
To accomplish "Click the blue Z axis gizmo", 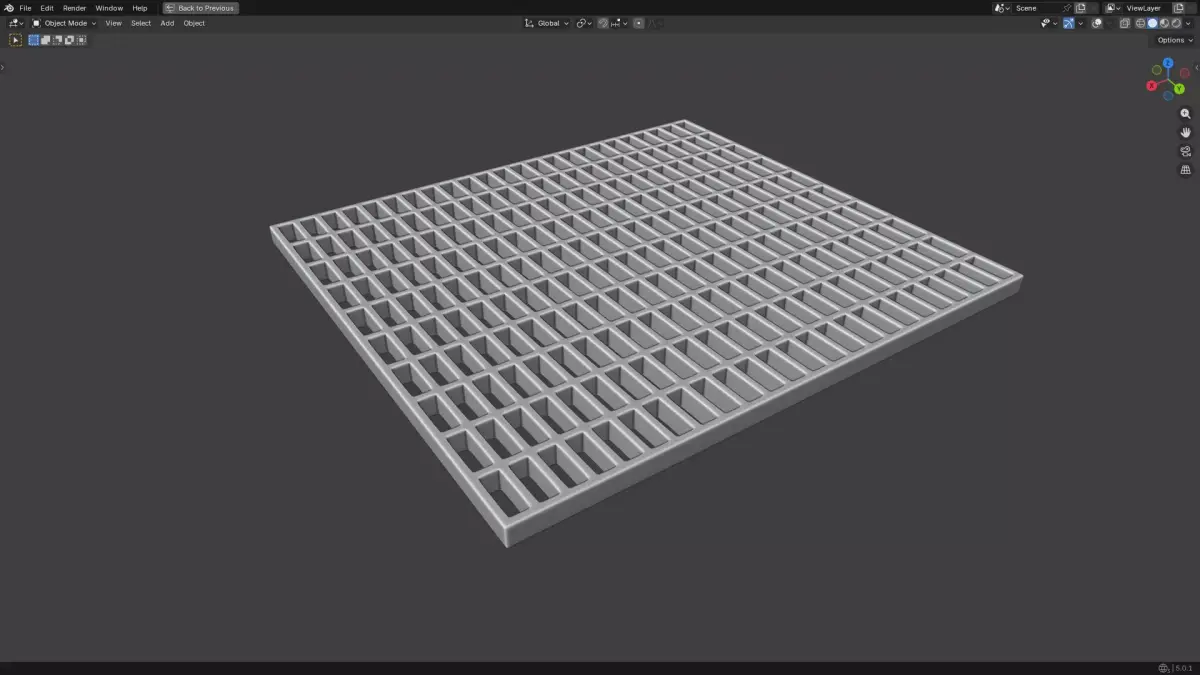I will (x=1168, y=63).
